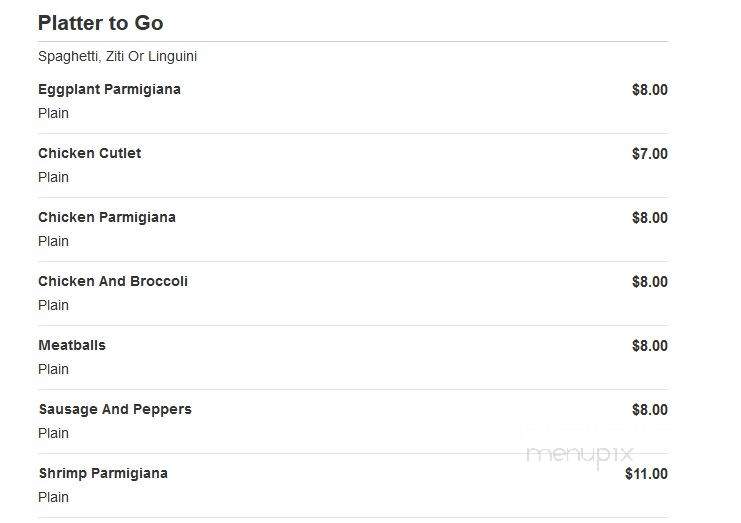Click the $8.00 Chicken And Broccoli price

tap(650, 282)
